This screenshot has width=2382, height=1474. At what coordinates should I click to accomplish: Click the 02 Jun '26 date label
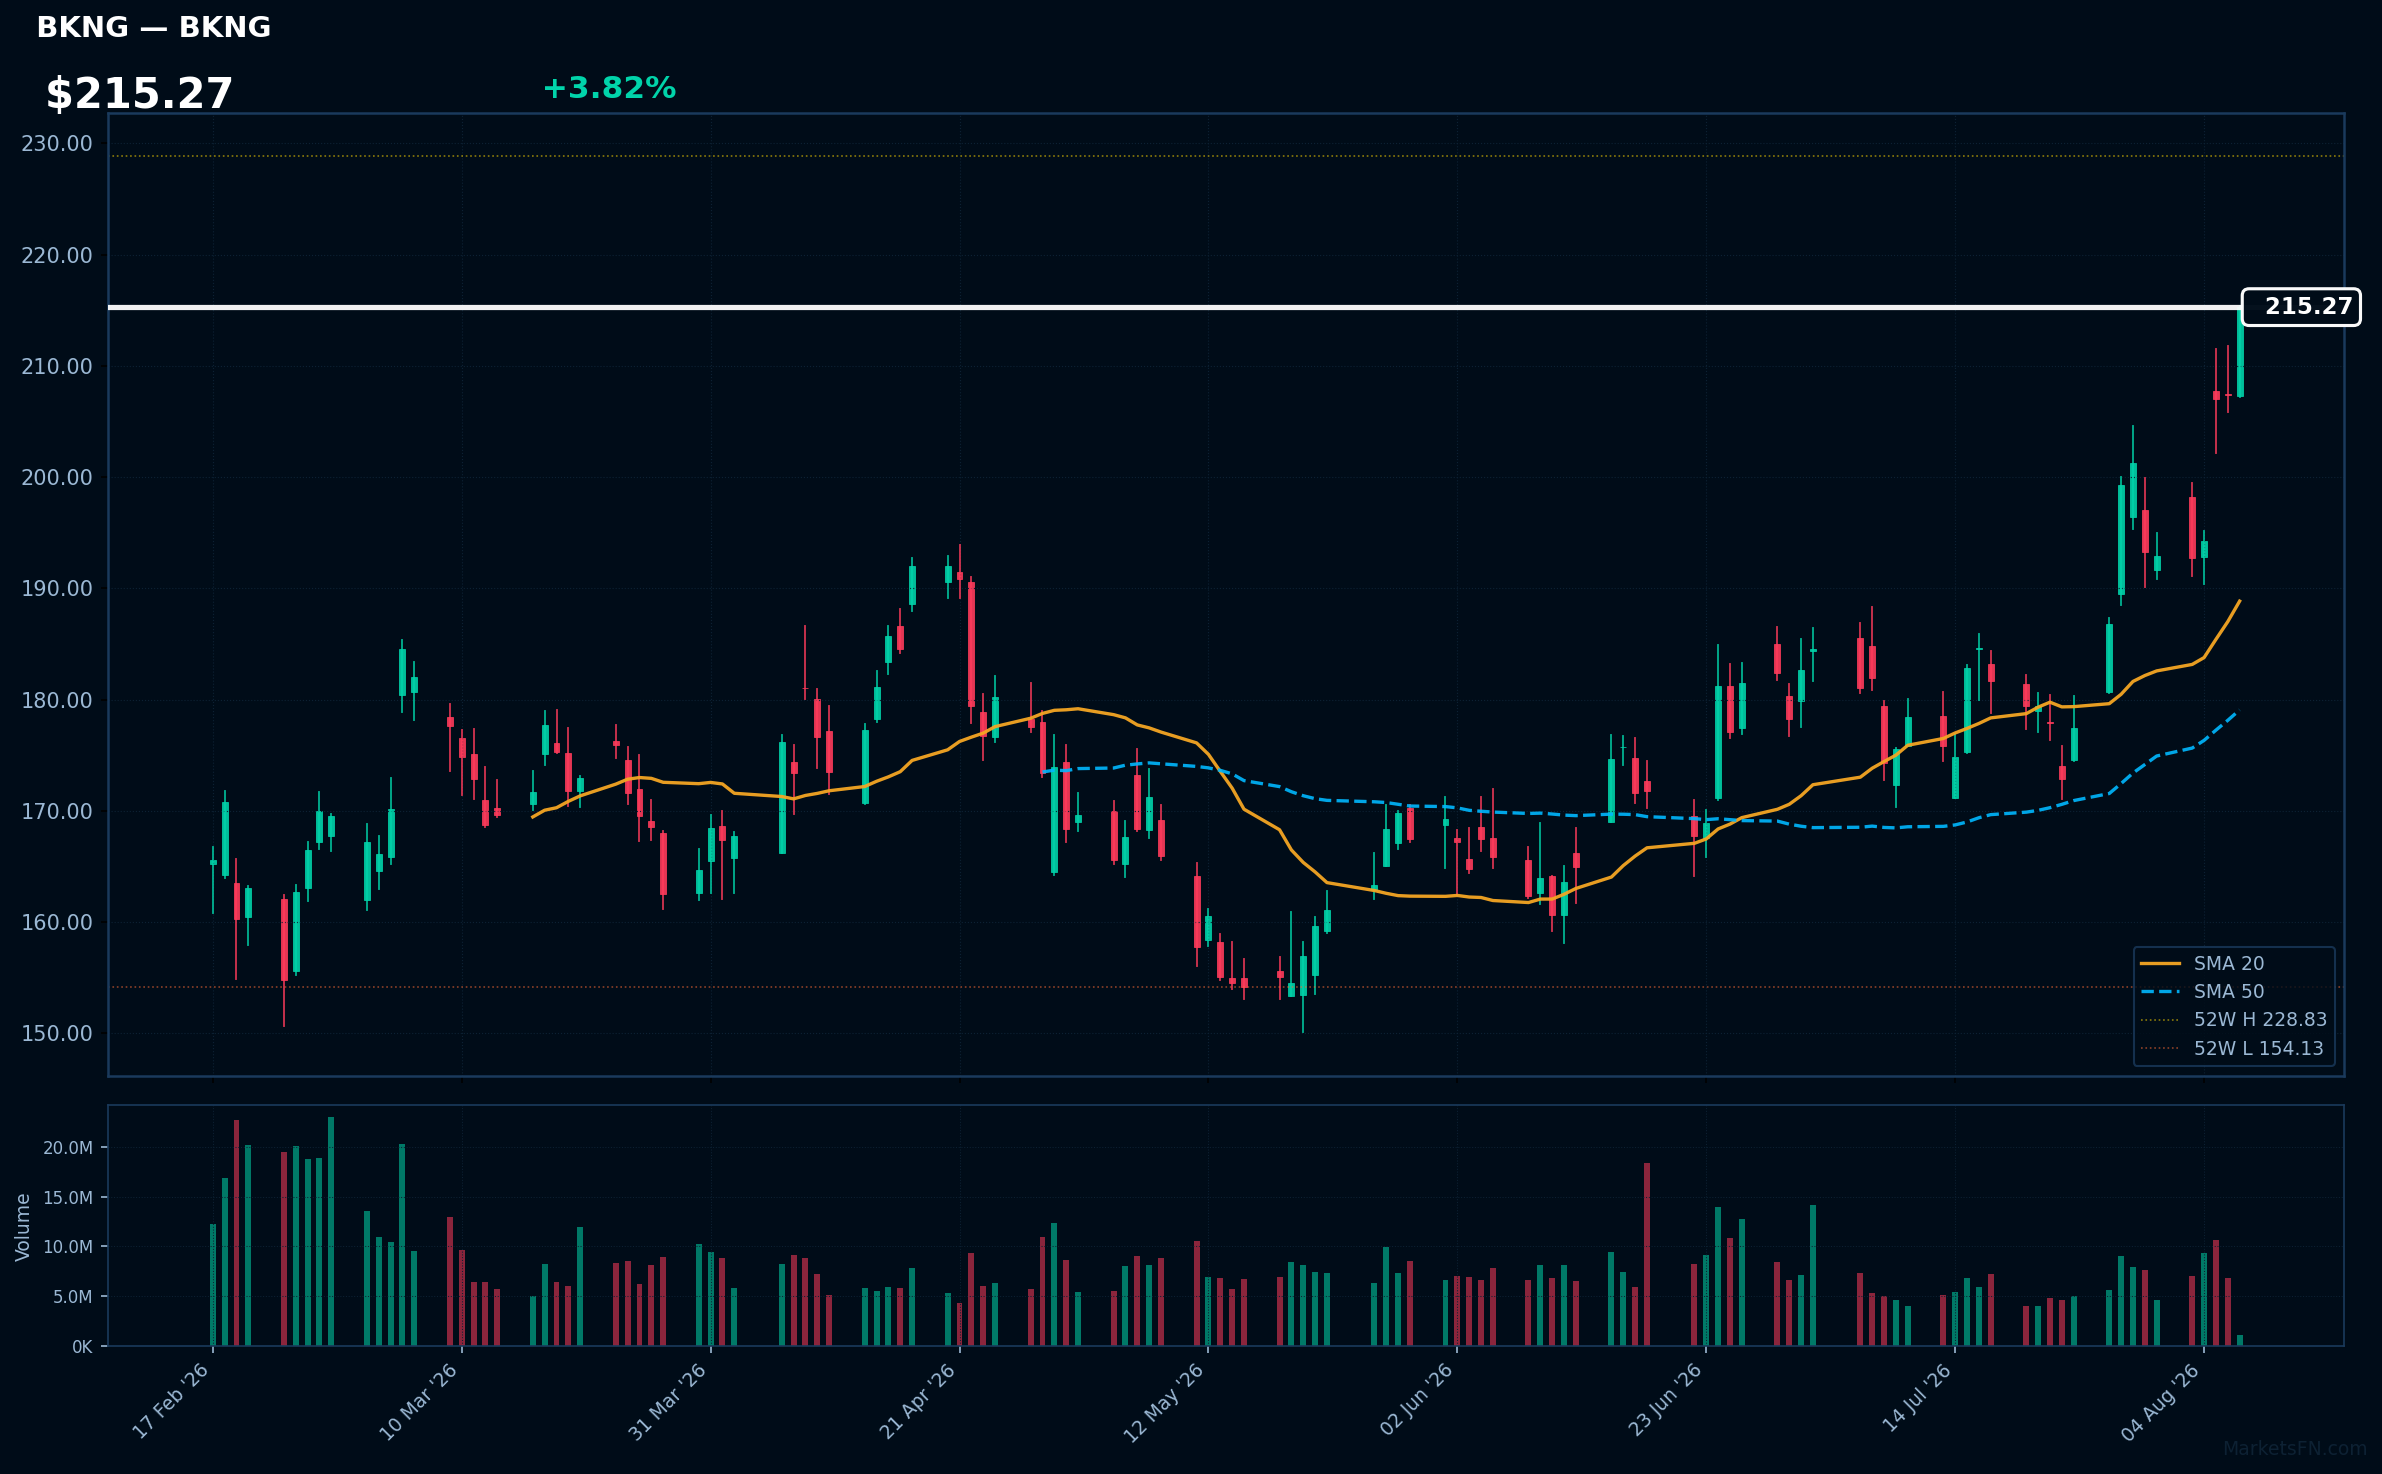pyautogui.click(x=1416, y=1400)
